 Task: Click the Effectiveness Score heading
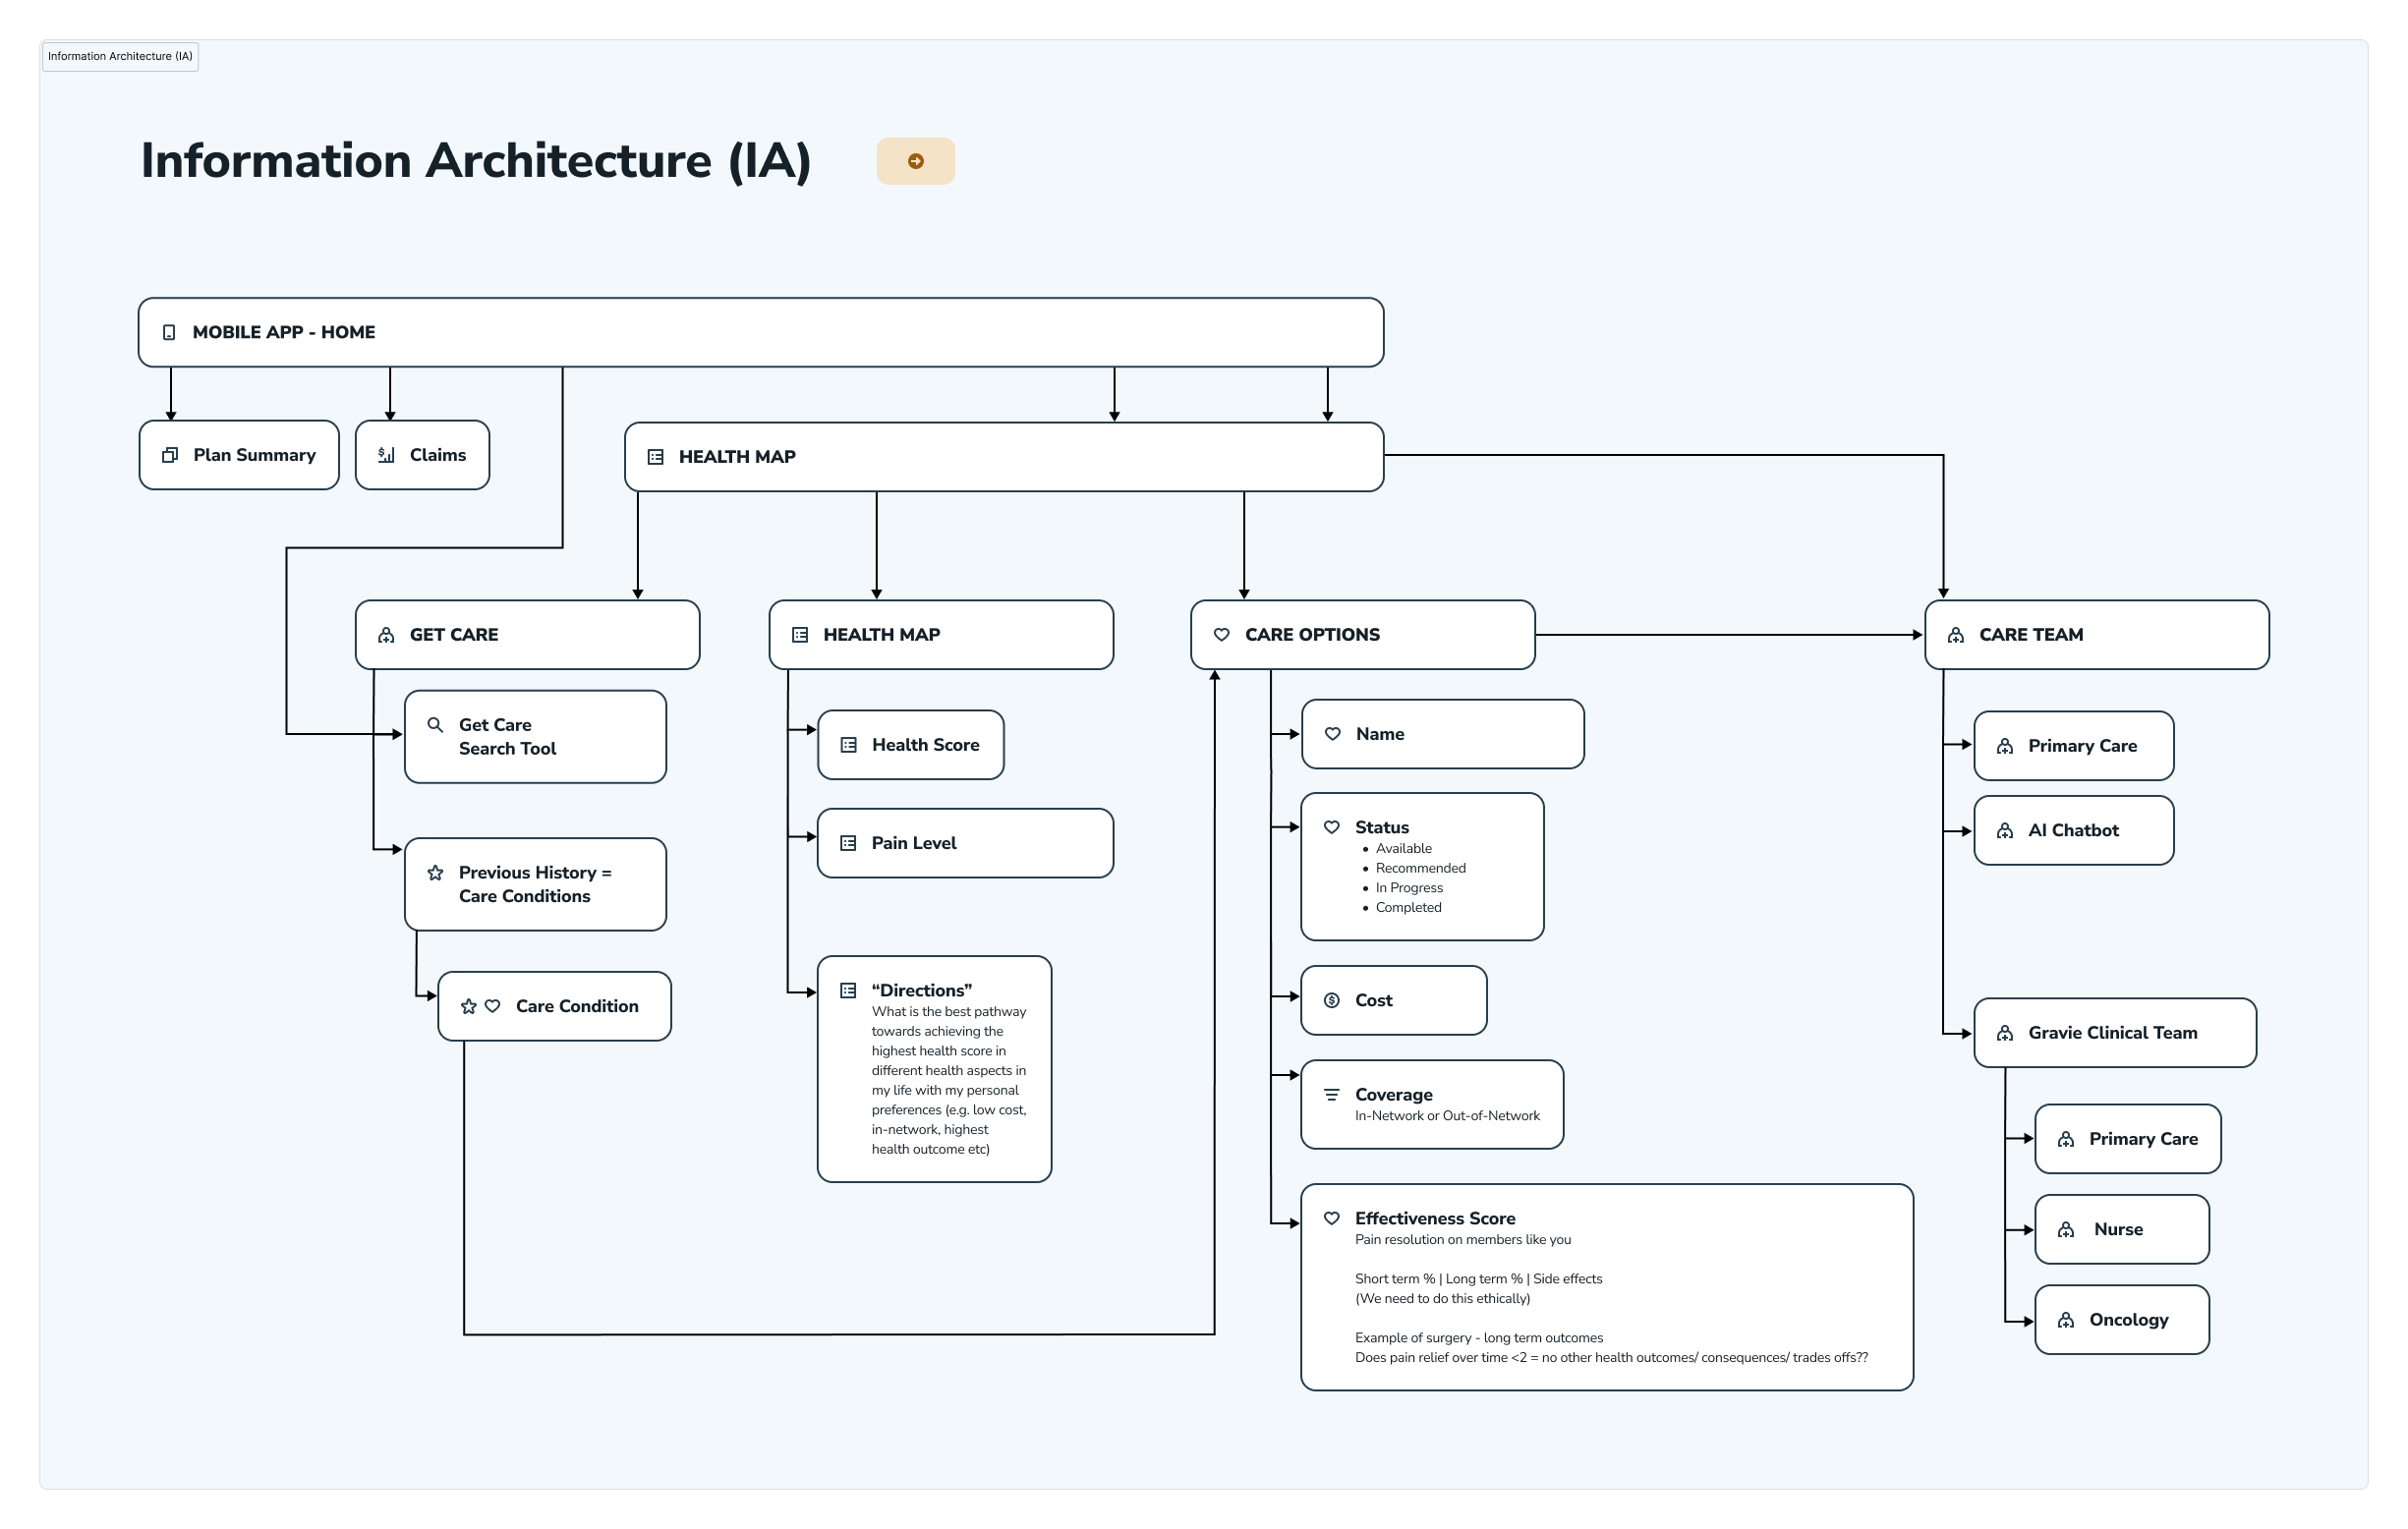[x=1435, y=1218]
